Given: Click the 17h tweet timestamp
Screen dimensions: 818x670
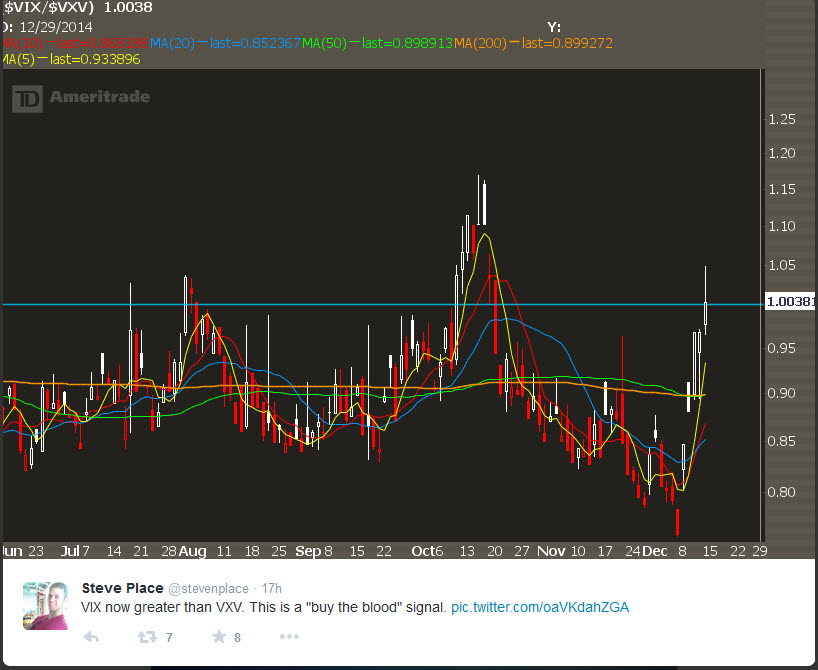Looking at the screenshot, I should tap(271, 588).
